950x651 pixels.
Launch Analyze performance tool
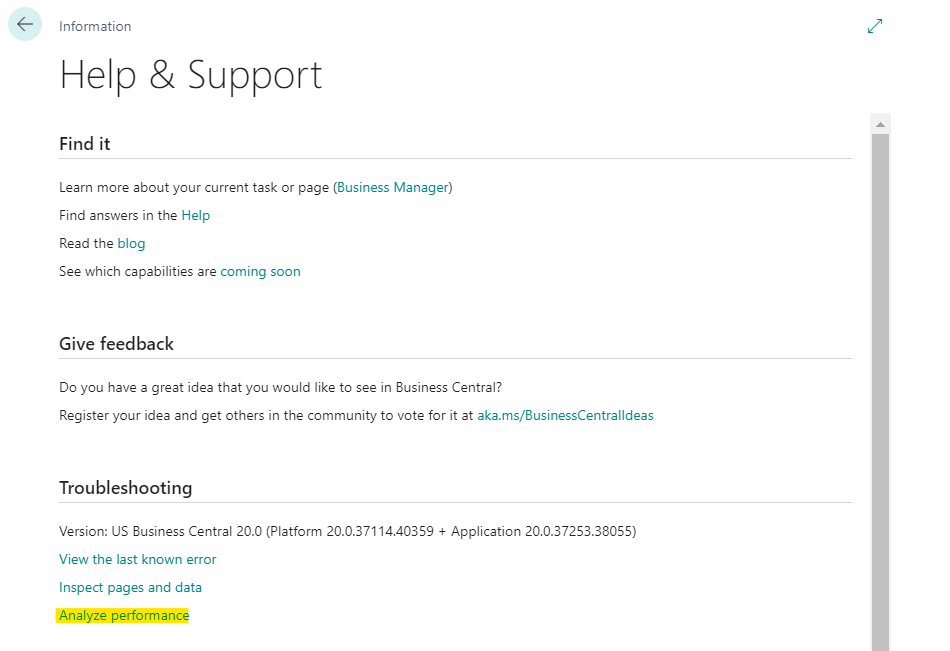pyautogui.click(x=124, y=615)
